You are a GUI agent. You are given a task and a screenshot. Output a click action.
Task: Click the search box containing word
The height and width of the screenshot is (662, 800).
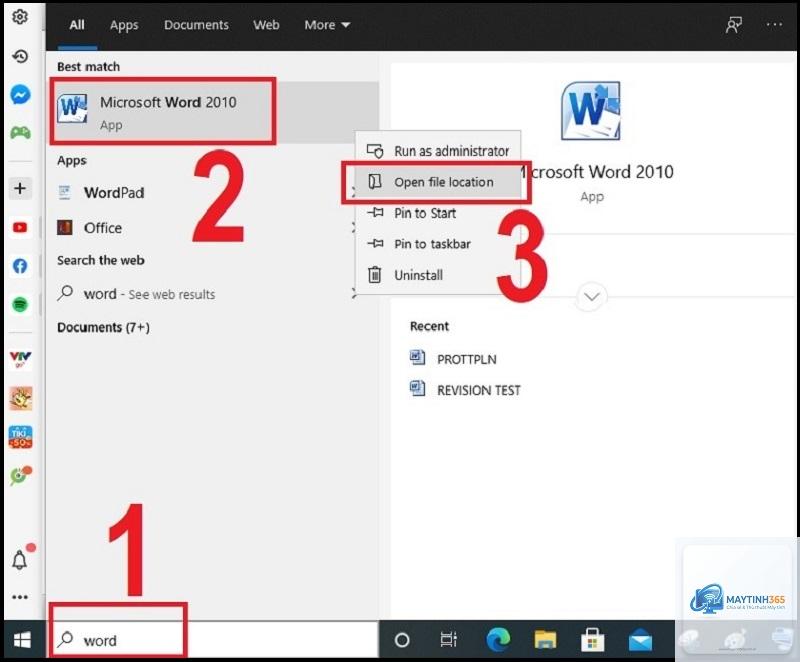214,640
